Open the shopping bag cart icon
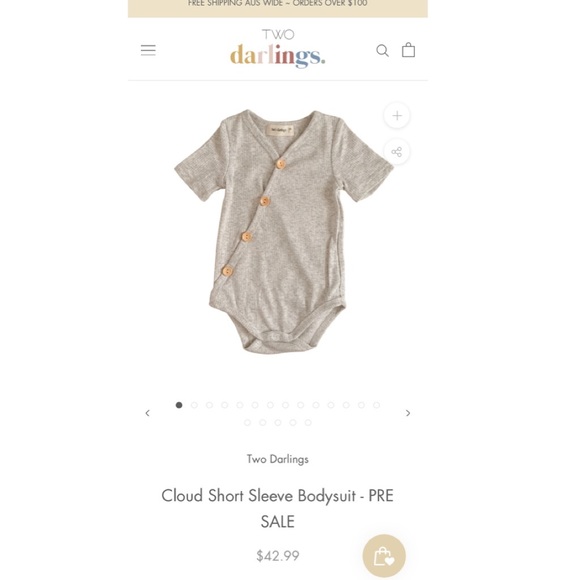Image resolution: width=580 pixels, height=580 pixels. tap(408, 50)
